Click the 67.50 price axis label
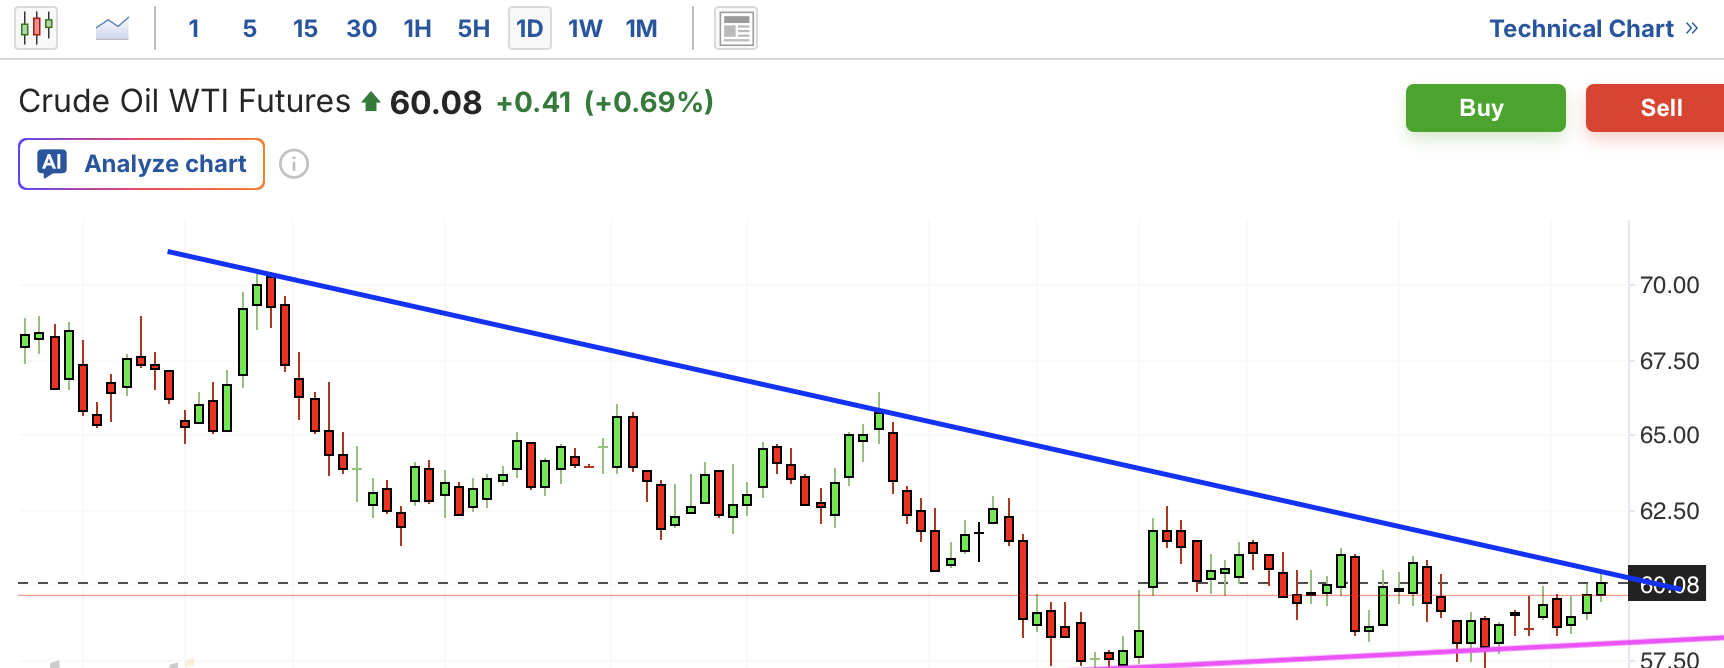This screenshot has width=1724, height=668. tap(1670, 361)
